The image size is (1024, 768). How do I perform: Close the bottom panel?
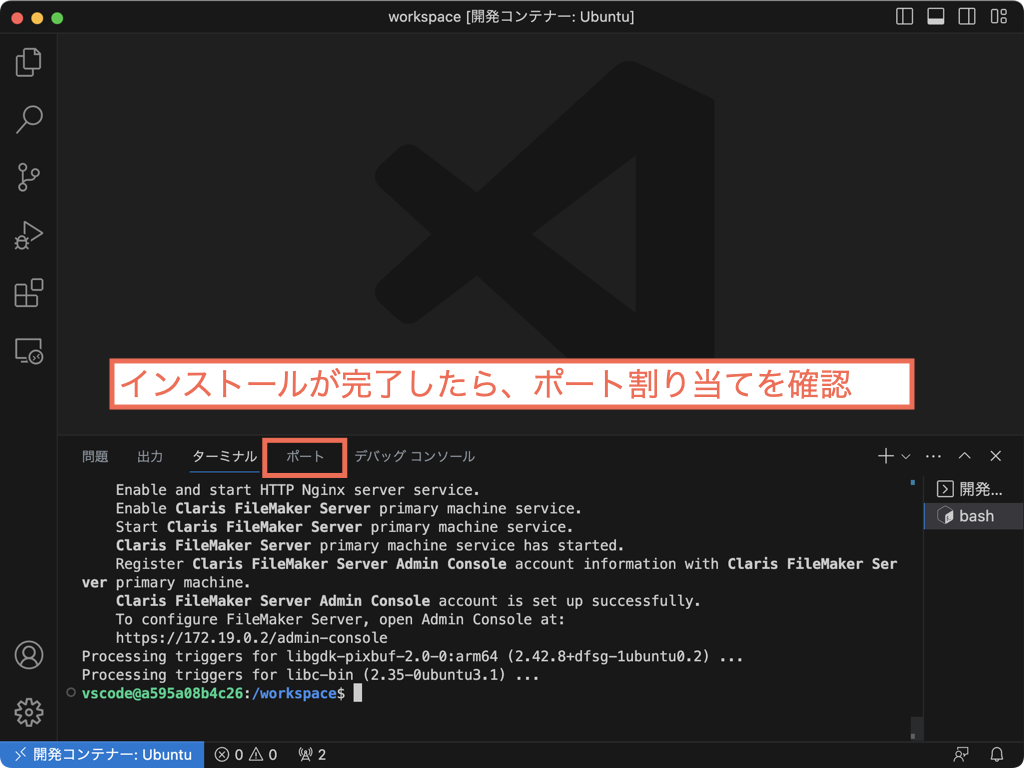[996, 456]
